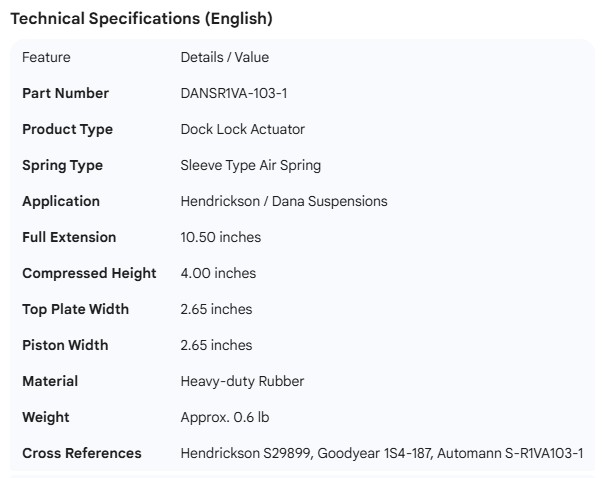The image size is (606, 478).
Task: Click the Hendrickson / Dana Suspensions value
Action: click(x=283, y=201)
